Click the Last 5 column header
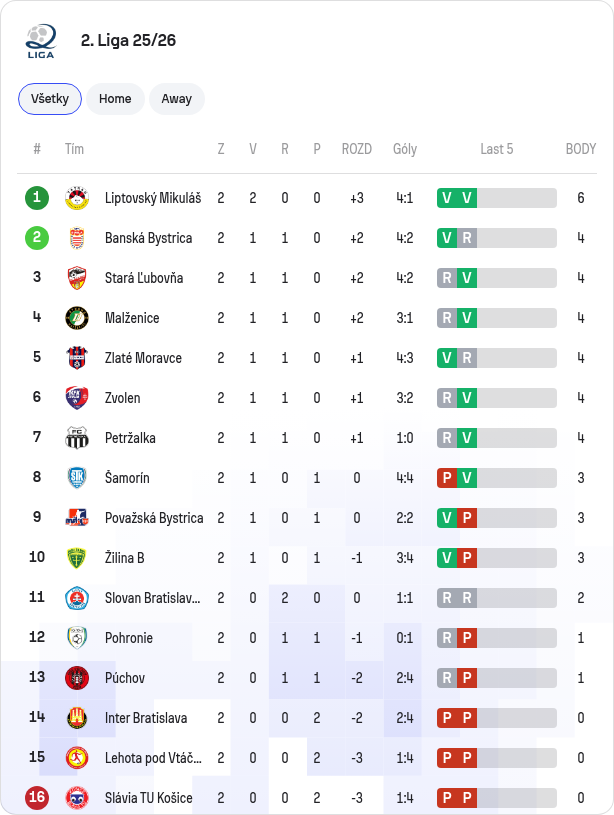Screen dimensions: 614x815 [497, 149]
